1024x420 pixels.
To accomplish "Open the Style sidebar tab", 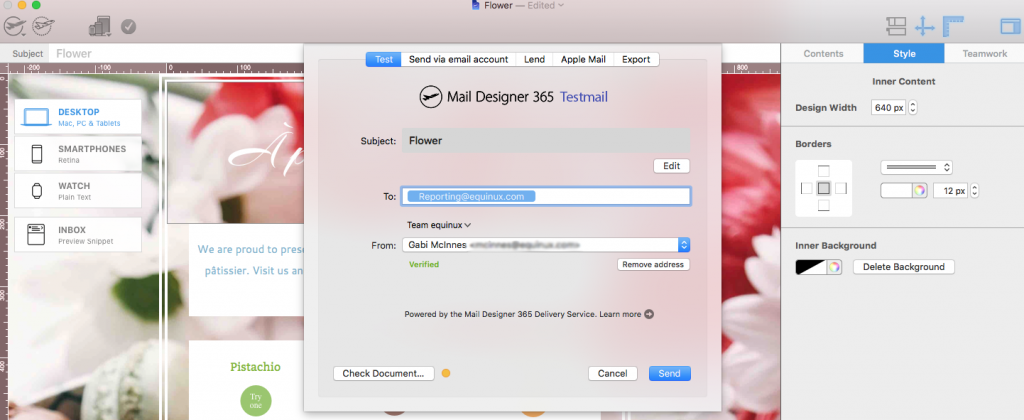I will click(x=904, y=54).
